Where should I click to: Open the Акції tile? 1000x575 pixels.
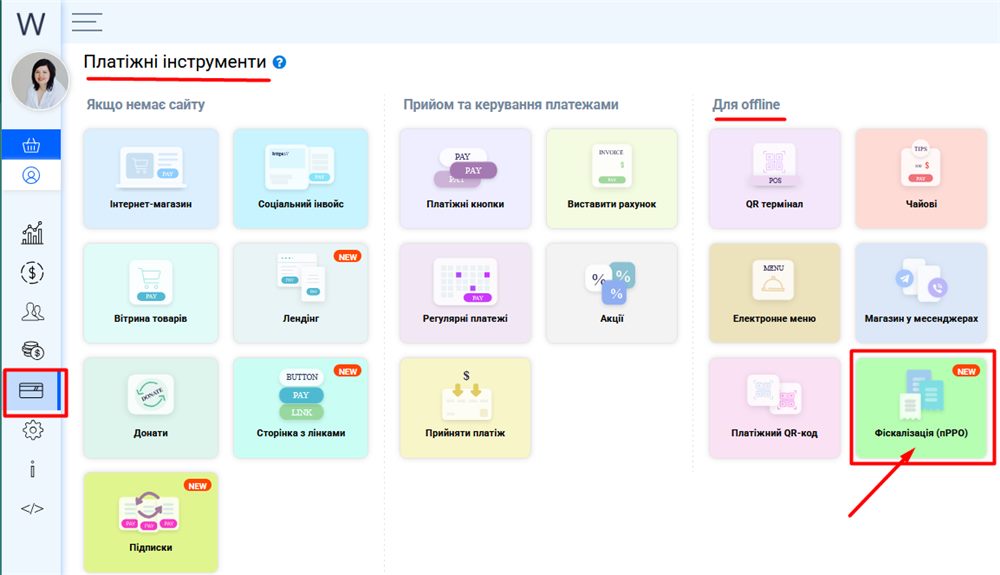(612, 293)
